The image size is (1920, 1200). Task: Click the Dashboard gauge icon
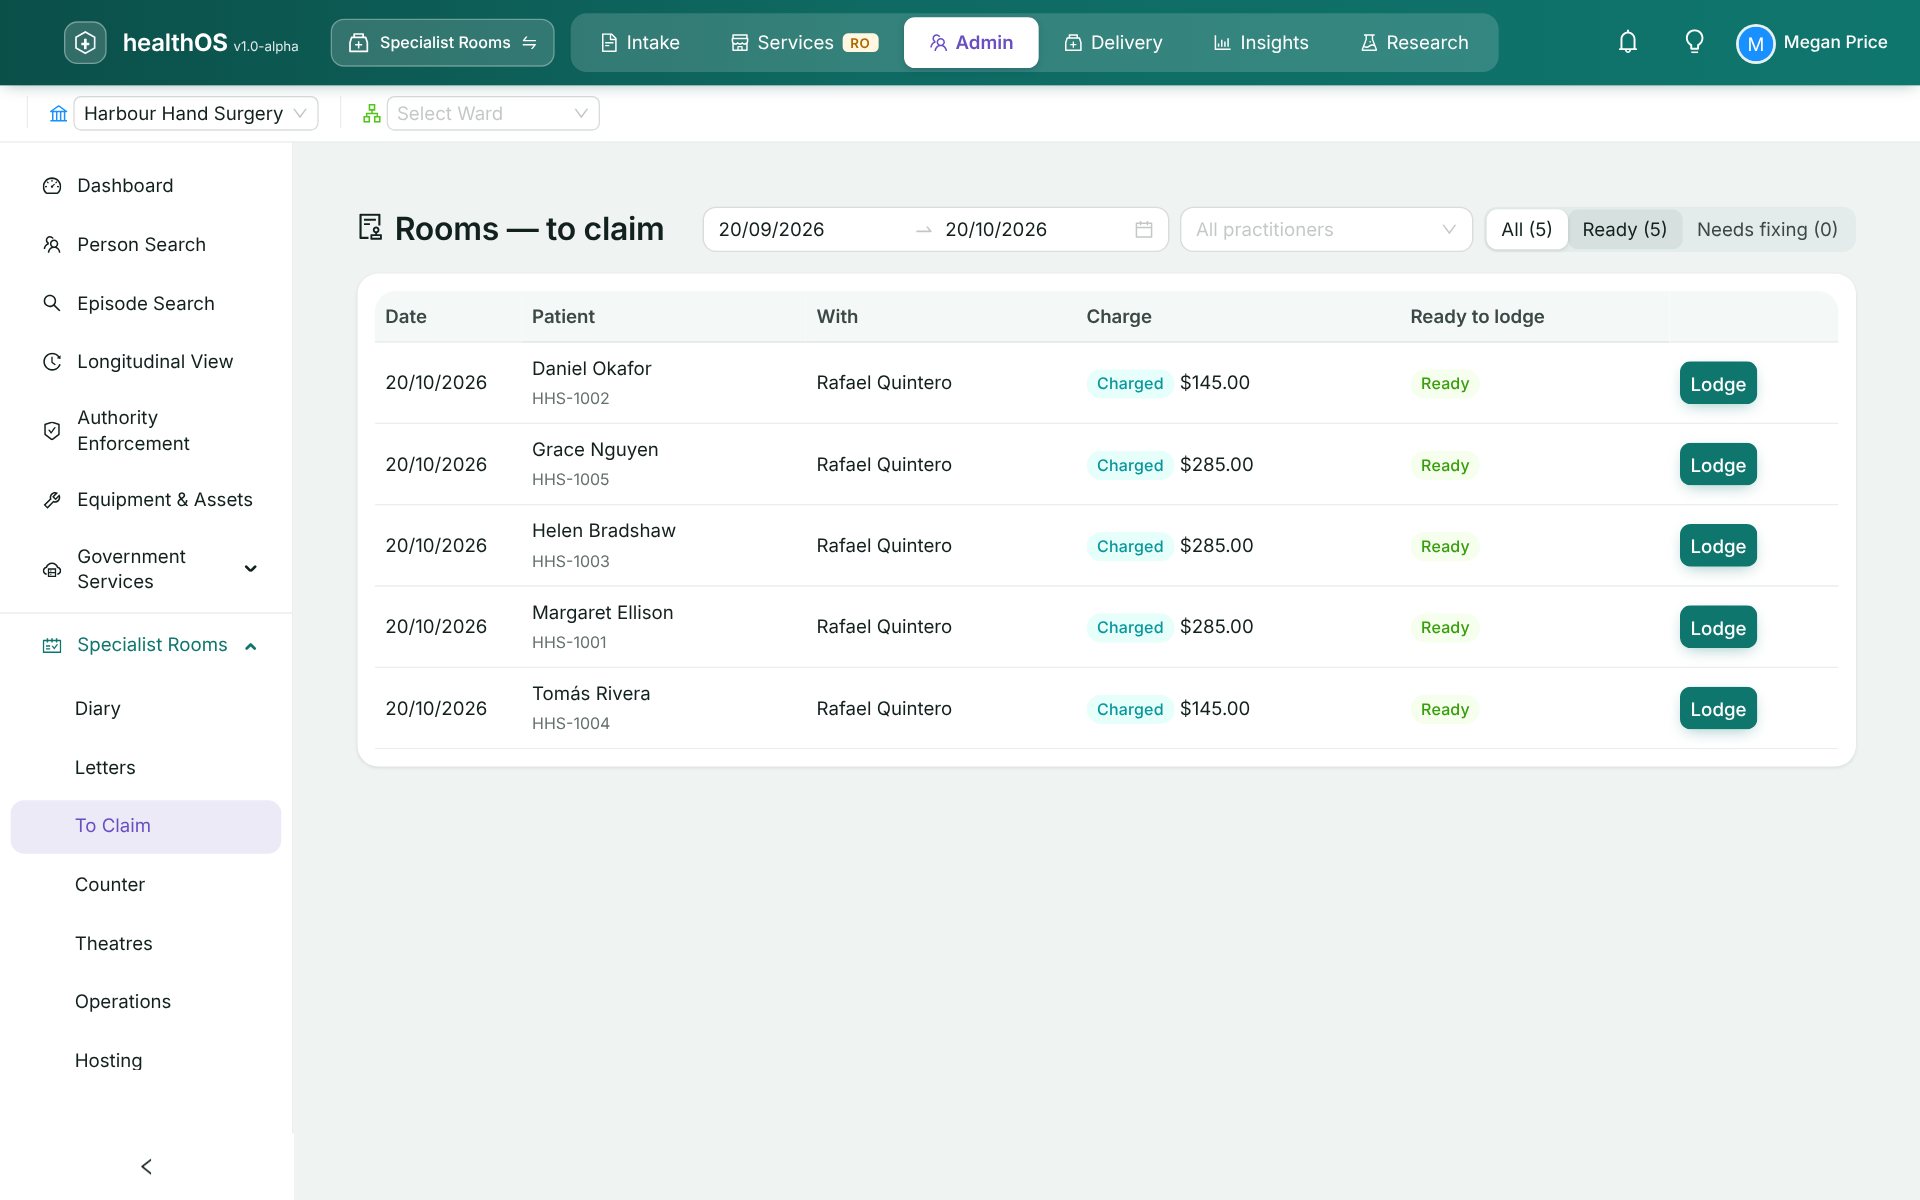click(x=52, y=186)
